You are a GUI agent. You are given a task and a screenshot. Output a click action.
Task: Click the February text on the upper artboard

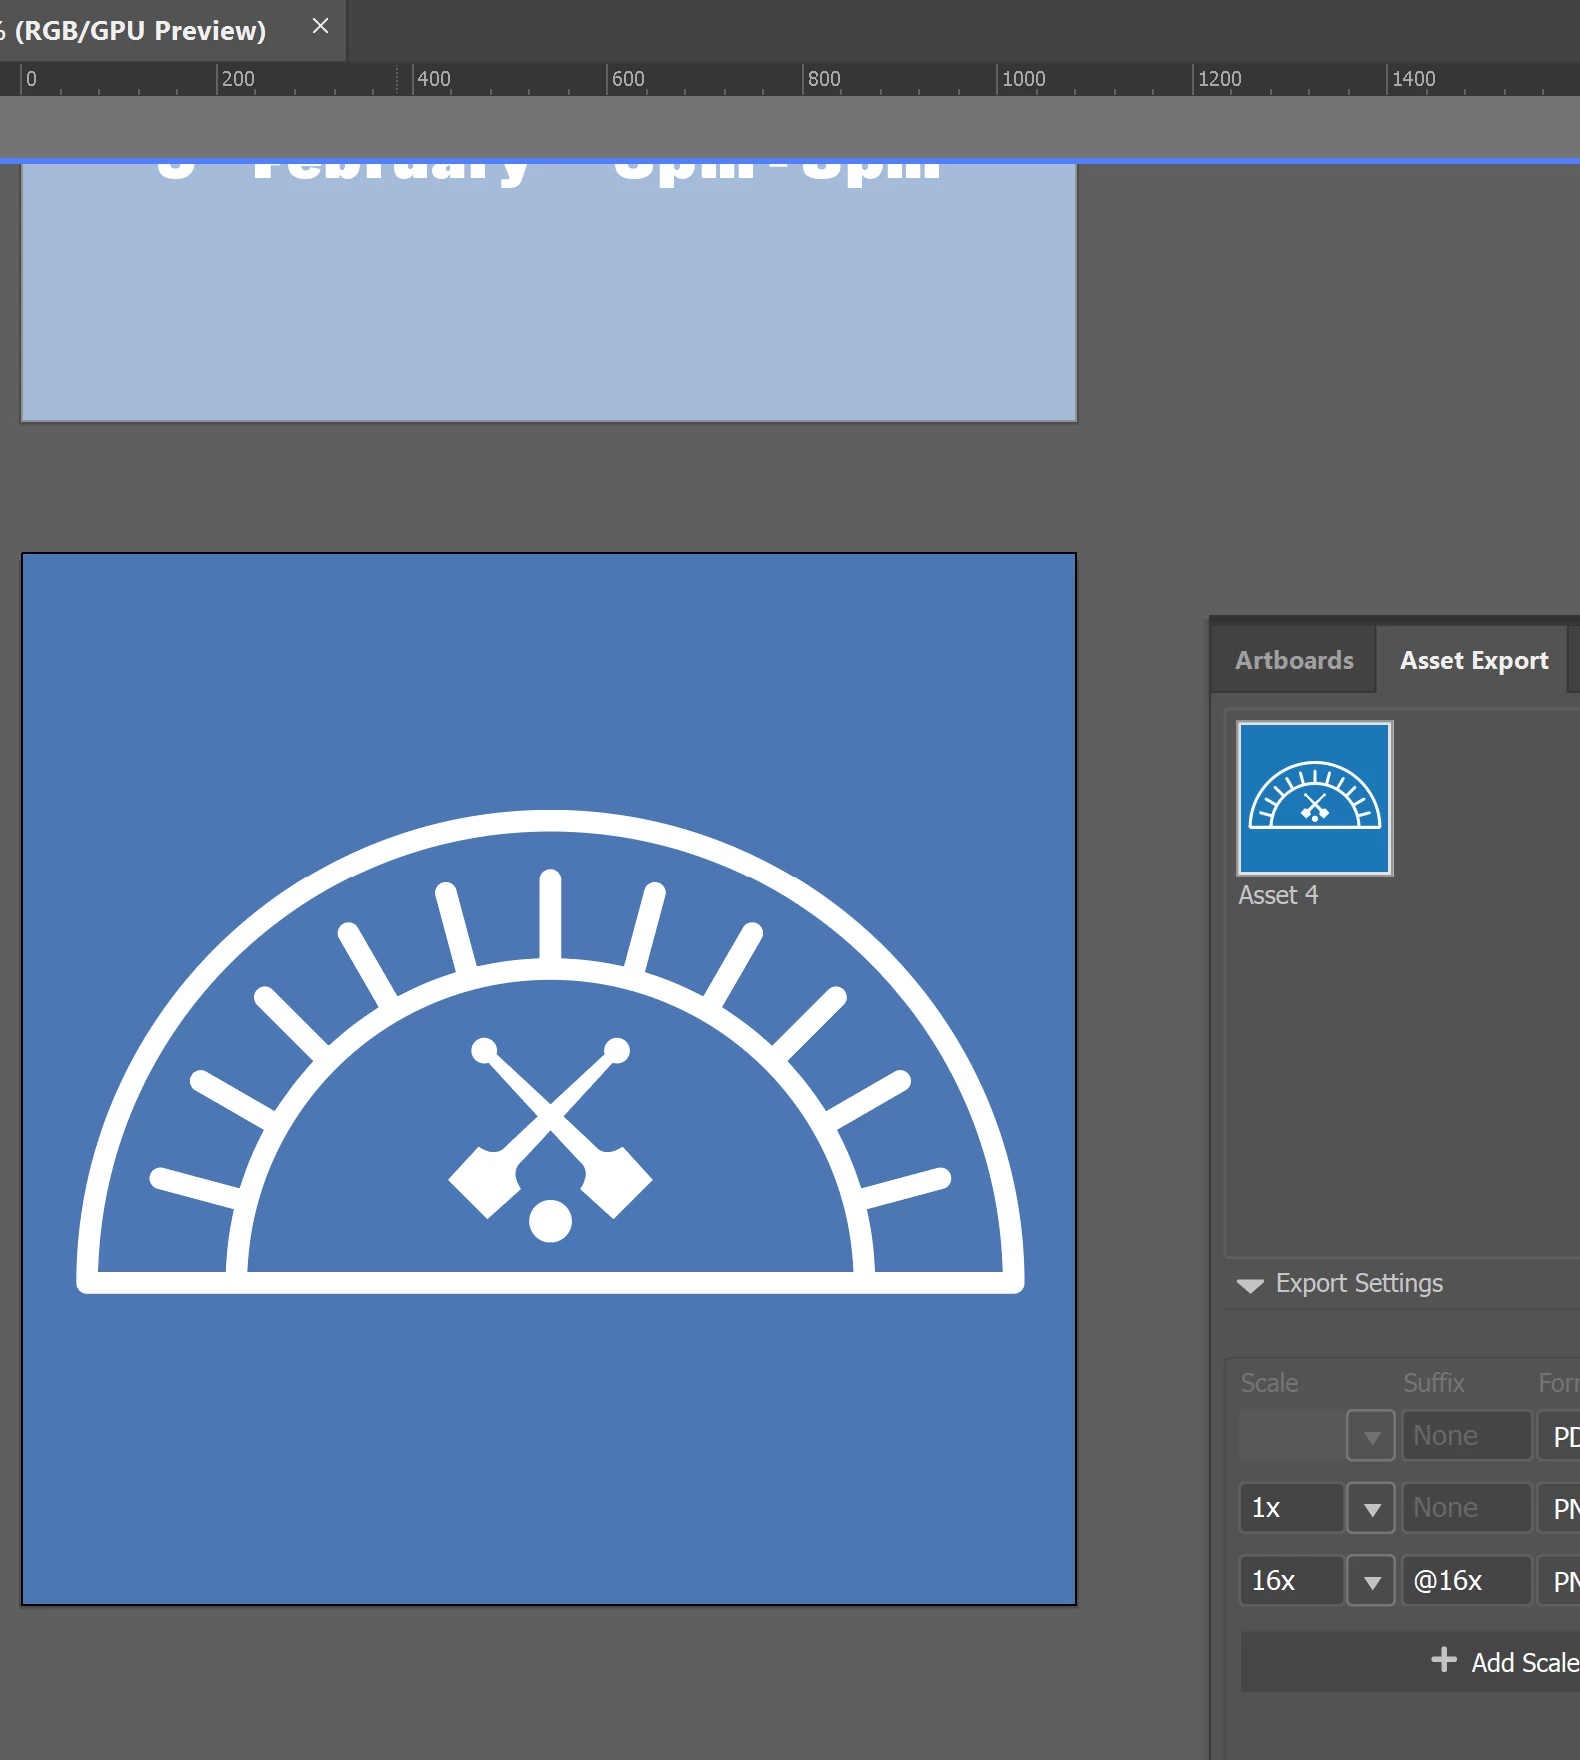point(390,172)
